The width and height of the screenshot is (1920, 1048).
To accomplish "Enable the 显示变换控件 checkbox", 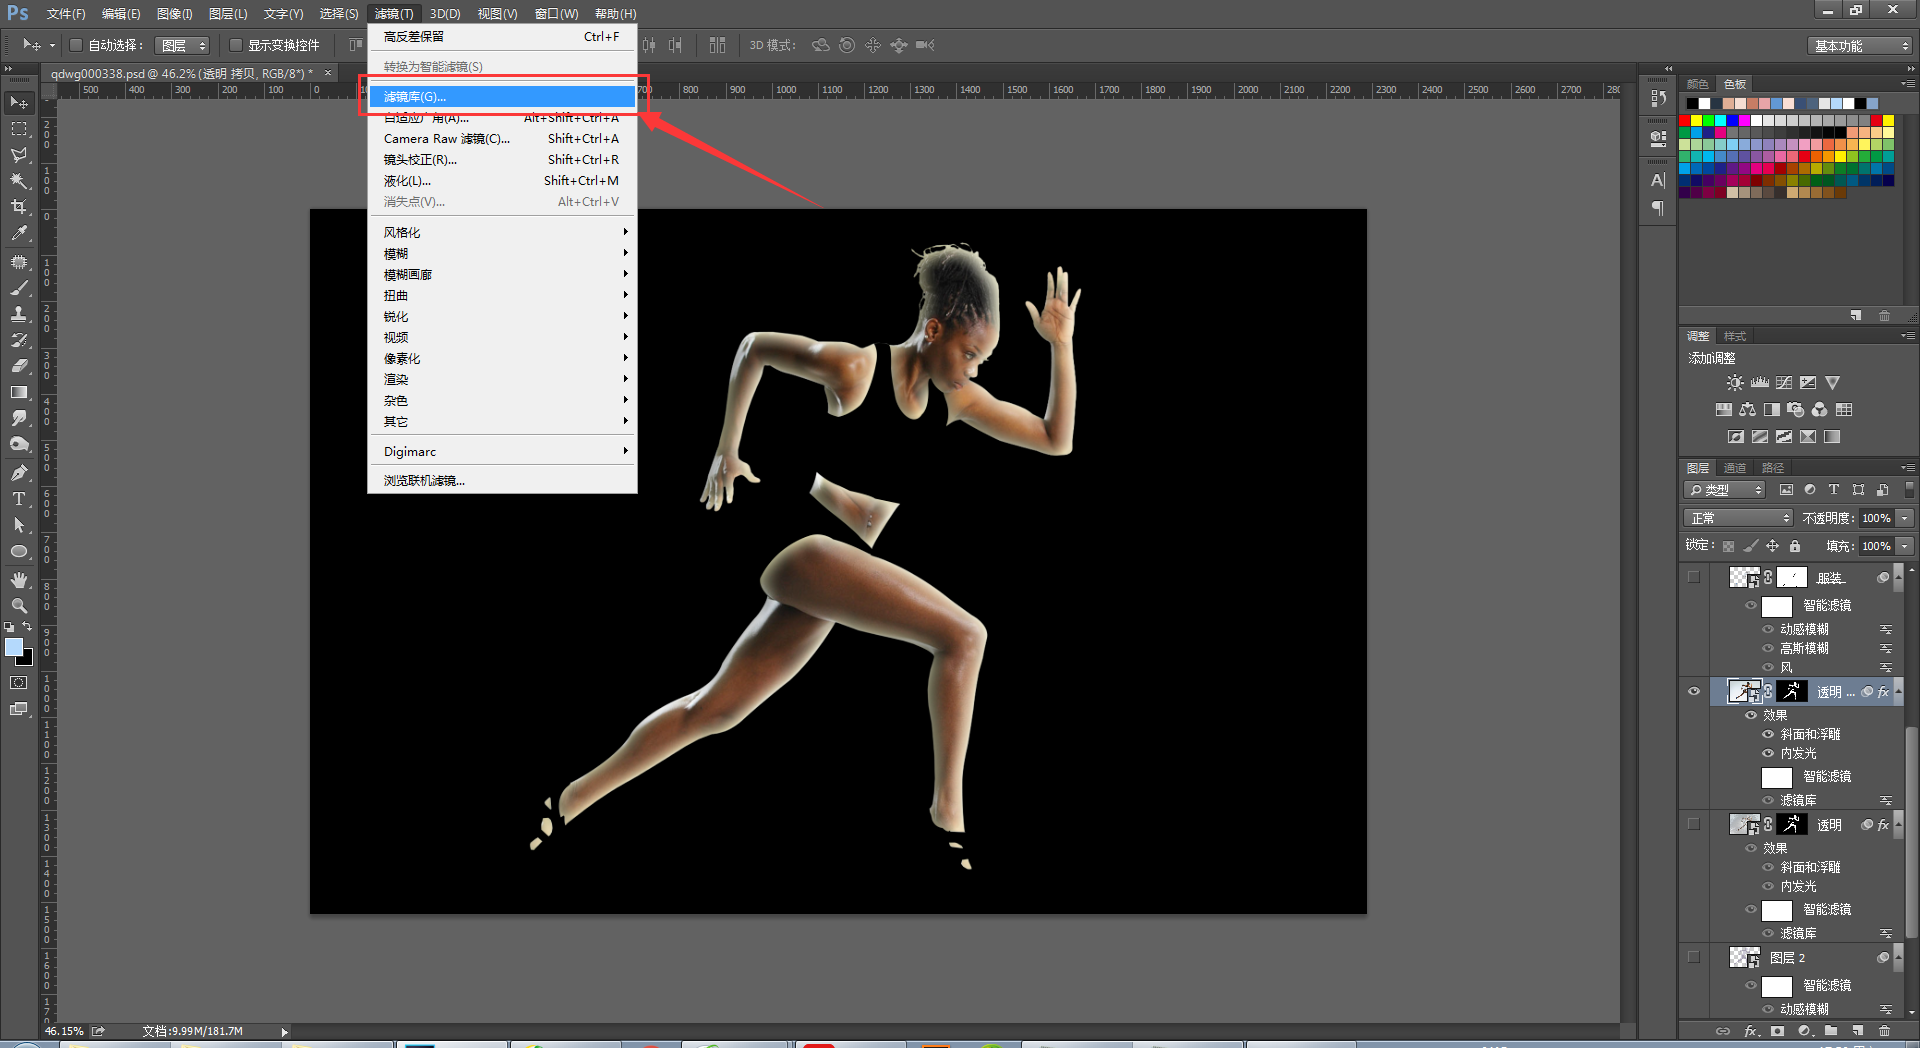I will pyautogui.click(x=236, y=45).
